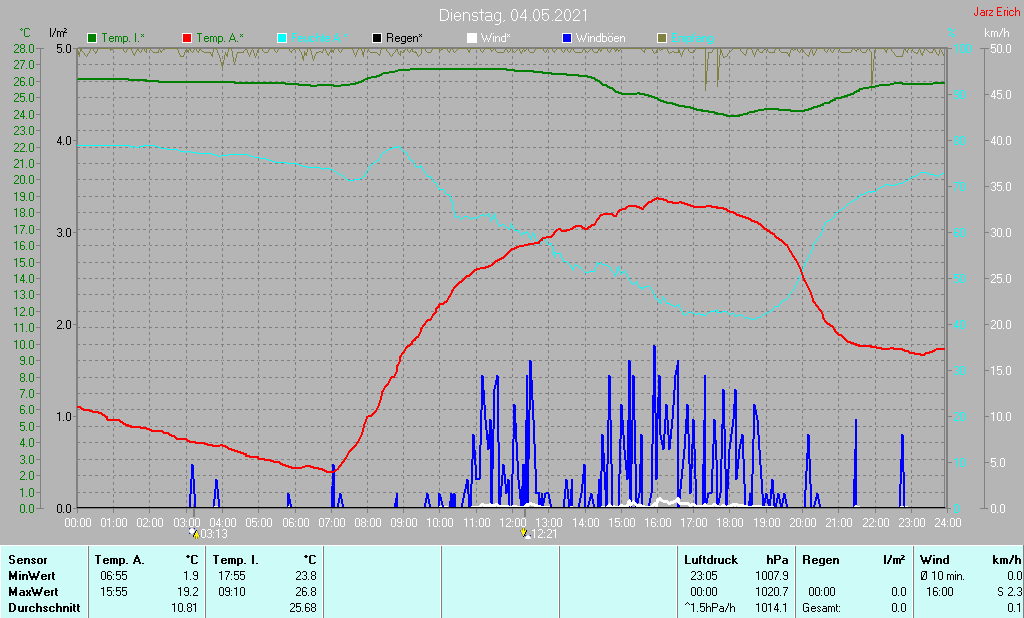The image size is (1024, 618).
Task: Click the marker icon at 03:13
Action: pyautogui.click(x=193, y=533)
